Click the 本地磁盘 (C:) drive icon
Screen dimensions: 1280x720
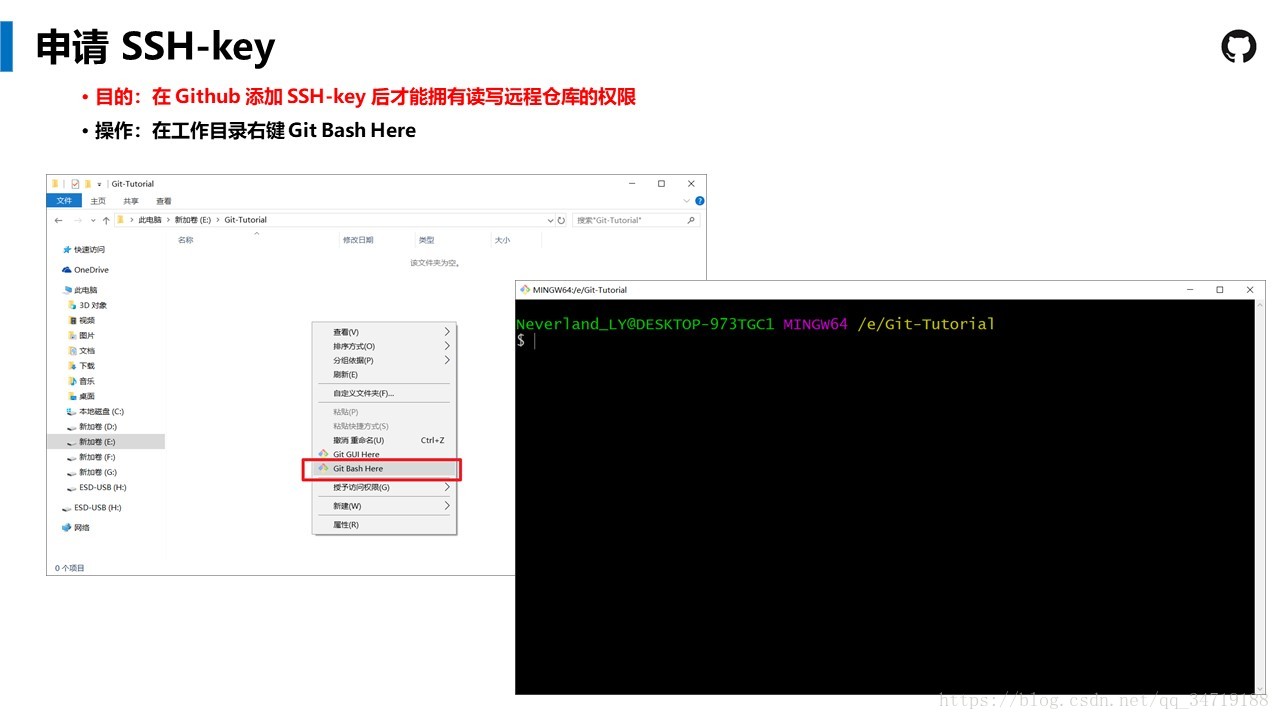coord(72,411)
